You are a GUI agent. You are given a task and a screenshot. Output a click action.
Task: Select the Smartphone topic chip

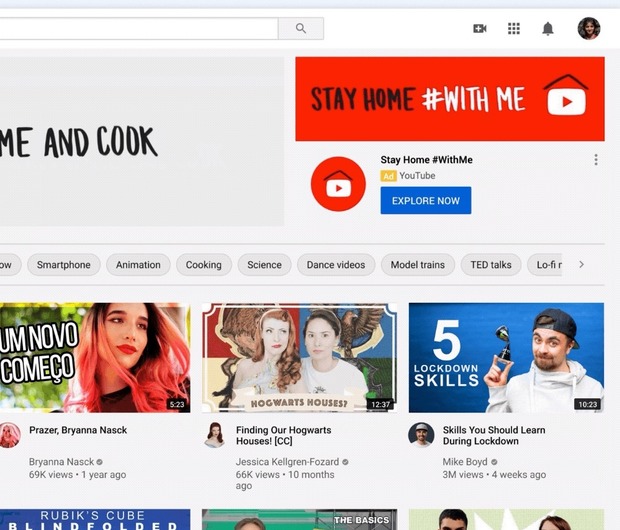click(64, 265)
